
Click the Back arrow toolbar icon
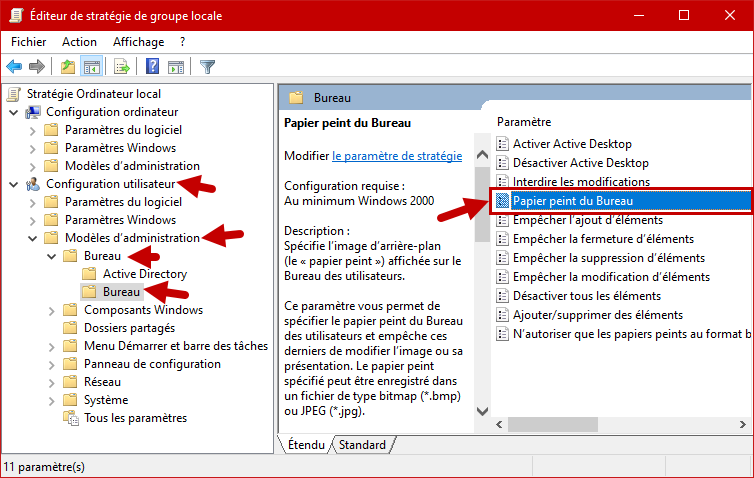point(14,66)
